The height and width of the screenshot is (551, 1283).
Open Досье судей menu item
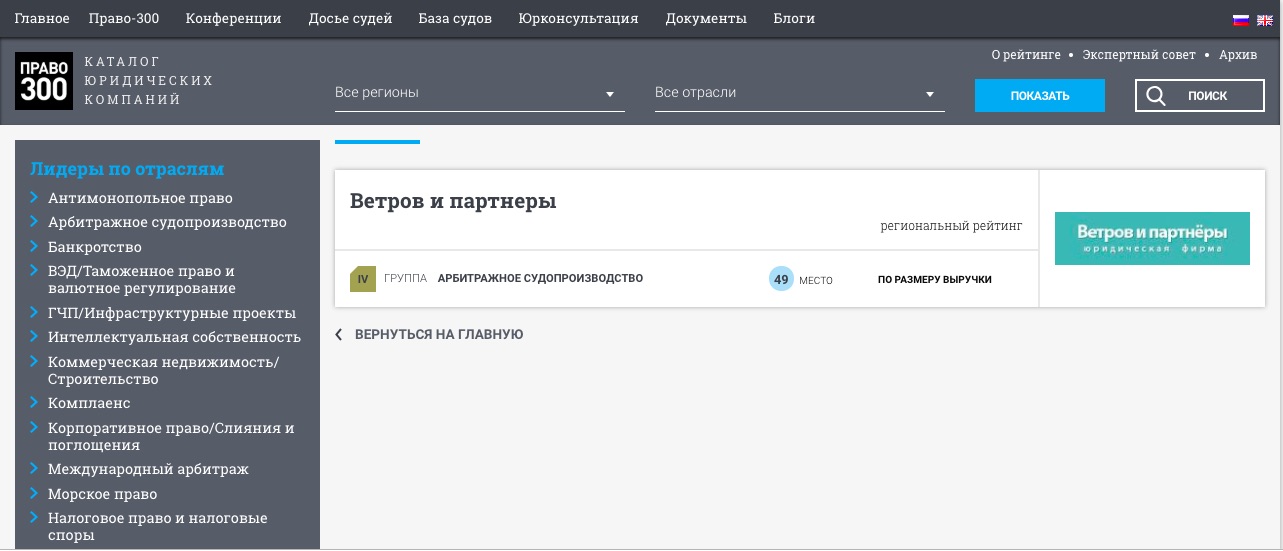(350, 18)
